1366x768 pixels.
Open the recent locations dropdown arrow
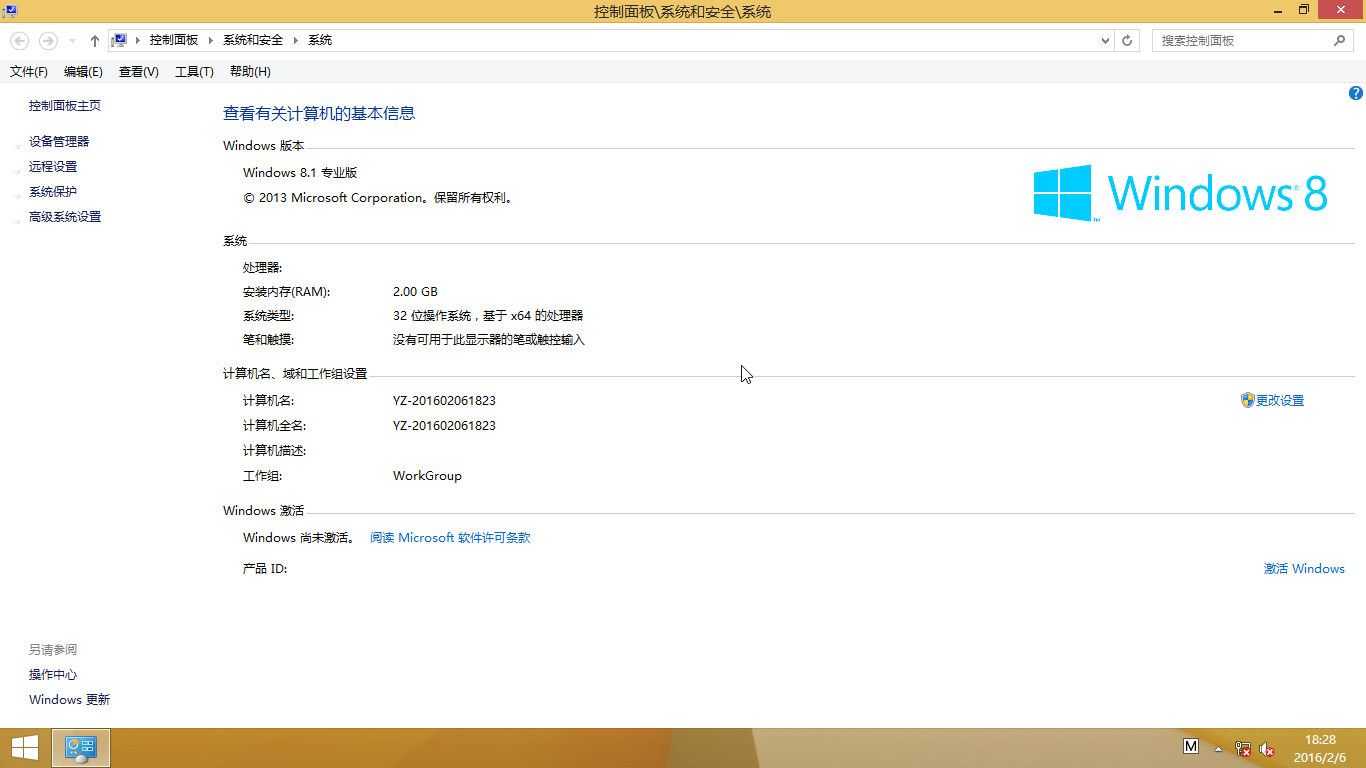tap(72, 41)
